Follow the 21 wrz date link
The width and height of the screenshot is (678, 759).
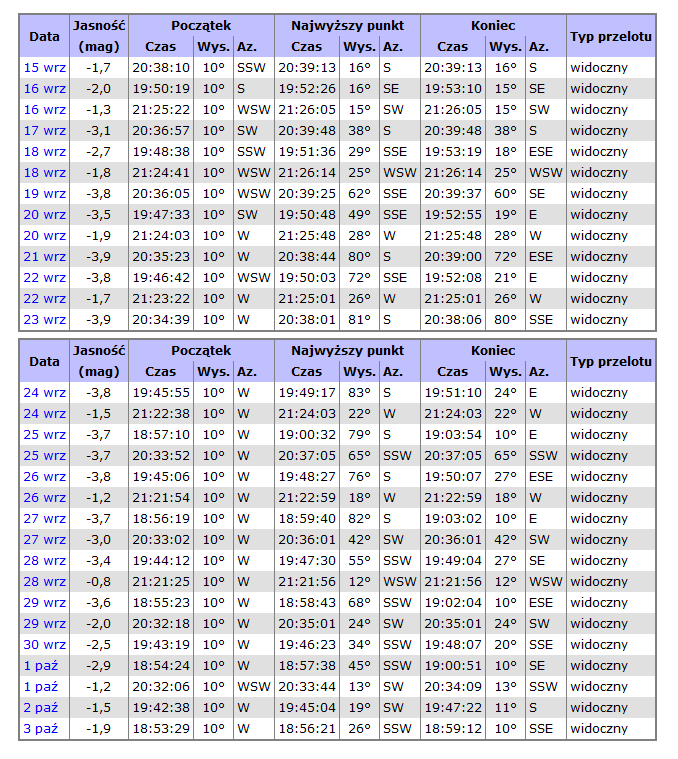pyautogui.click(x=45, y=257)
